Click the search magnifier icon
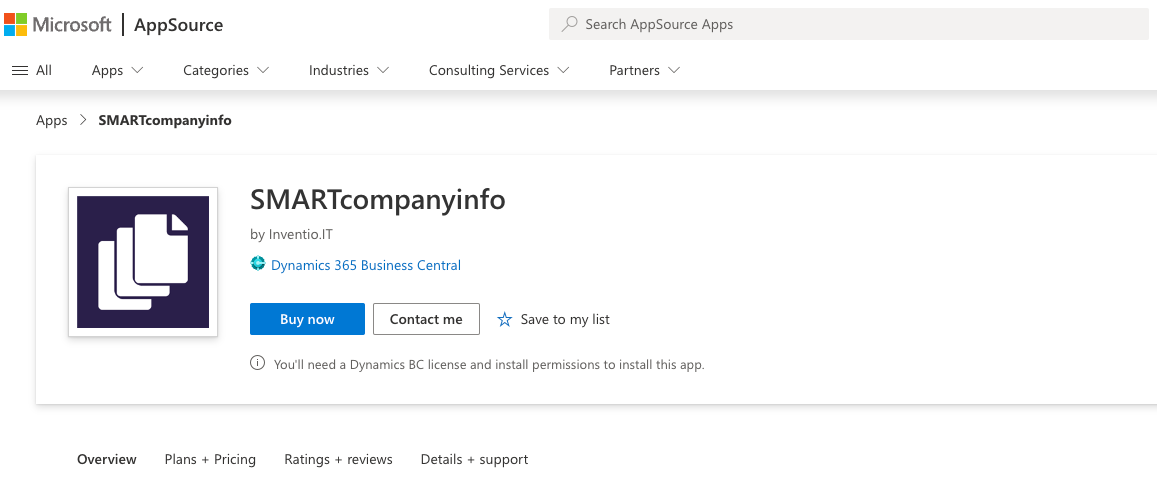This screenshot has width=1157, height=477. (570, 24)
